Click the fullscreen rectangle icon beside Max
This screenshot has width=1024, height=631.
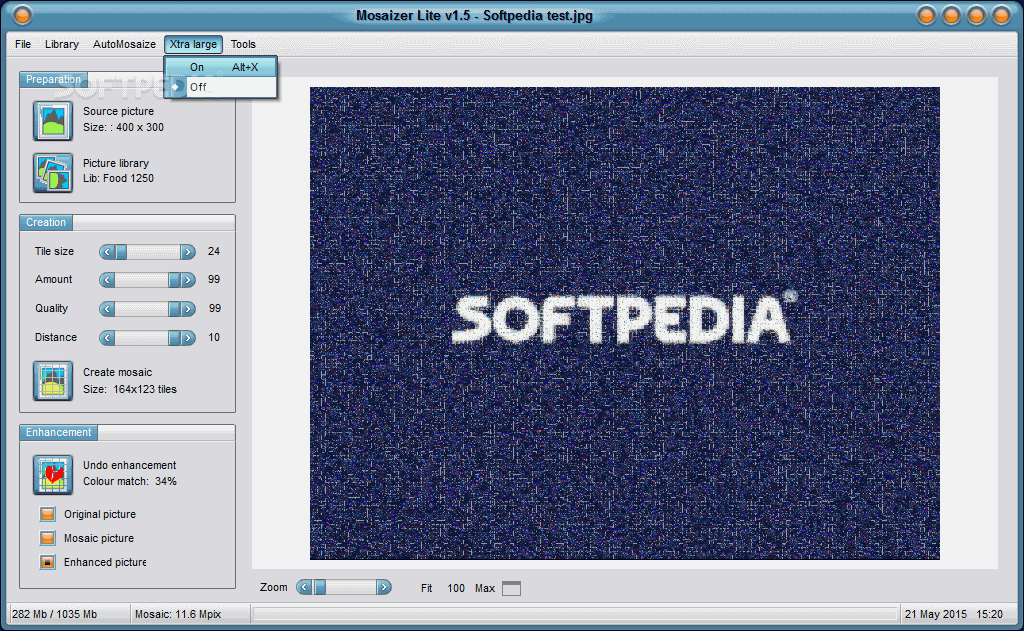511,589
